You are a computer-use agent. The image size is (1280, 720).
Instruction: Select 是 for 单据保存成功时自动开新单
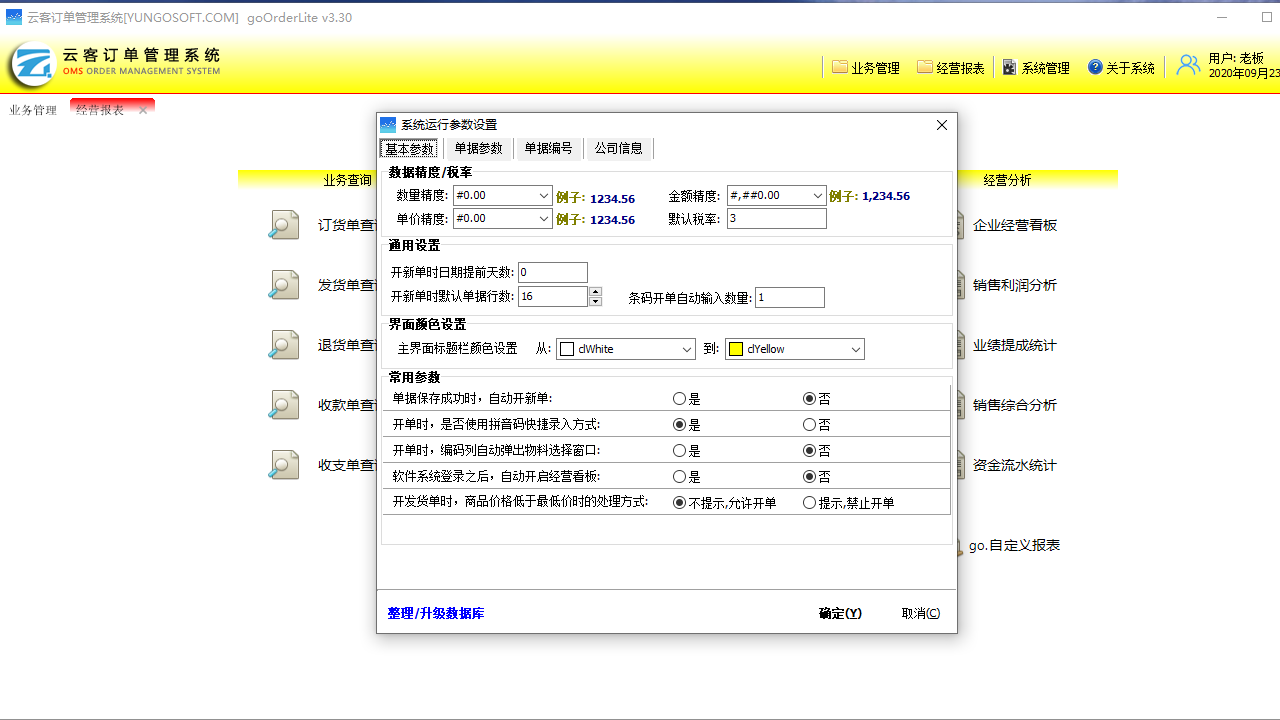tap(680, 399)
